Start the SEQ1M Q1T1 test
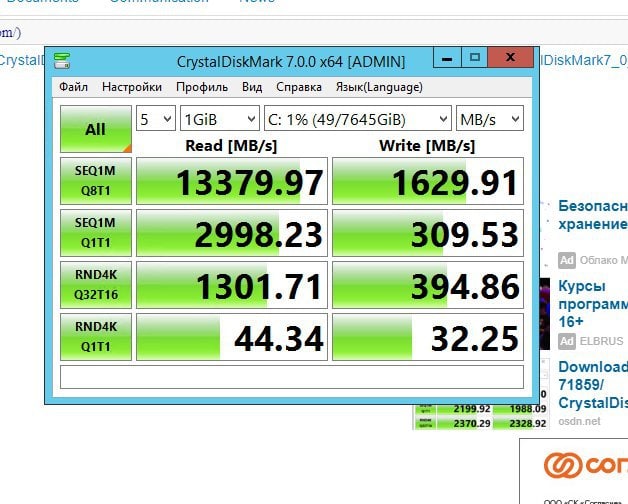The height and width of the screenshot is (504, 628). 96,233
